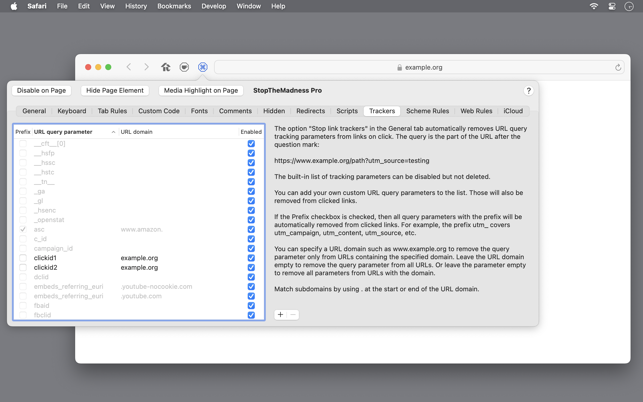Switch to the Comments tab
The width and height of the screenshot is (643, 402).
click(235, 111)
